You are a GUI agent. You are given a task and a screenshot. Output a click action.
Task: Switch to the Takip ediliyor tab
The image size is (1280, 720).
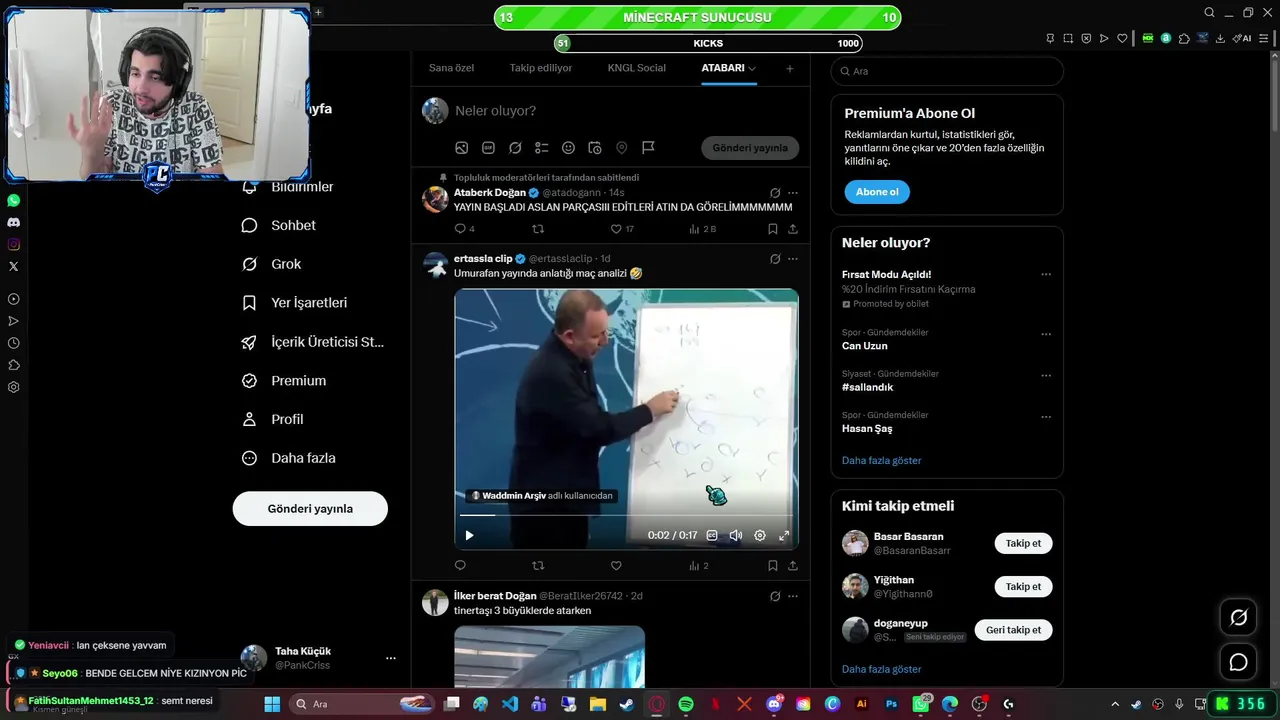pyautogui.click(x=541, y=68)
